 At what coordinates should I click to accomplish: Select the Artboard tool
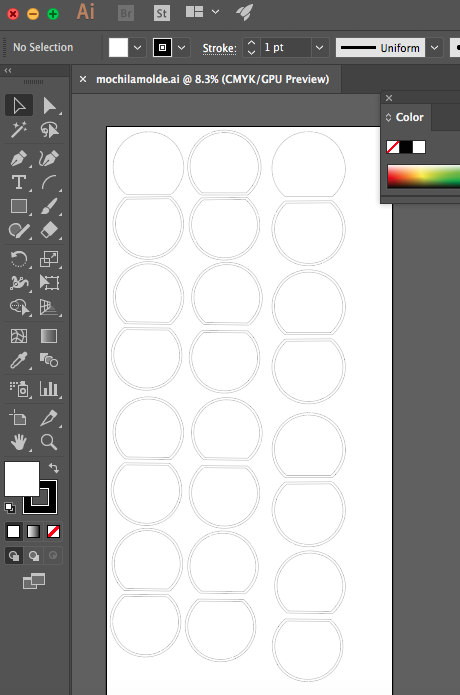click(19, 418)
